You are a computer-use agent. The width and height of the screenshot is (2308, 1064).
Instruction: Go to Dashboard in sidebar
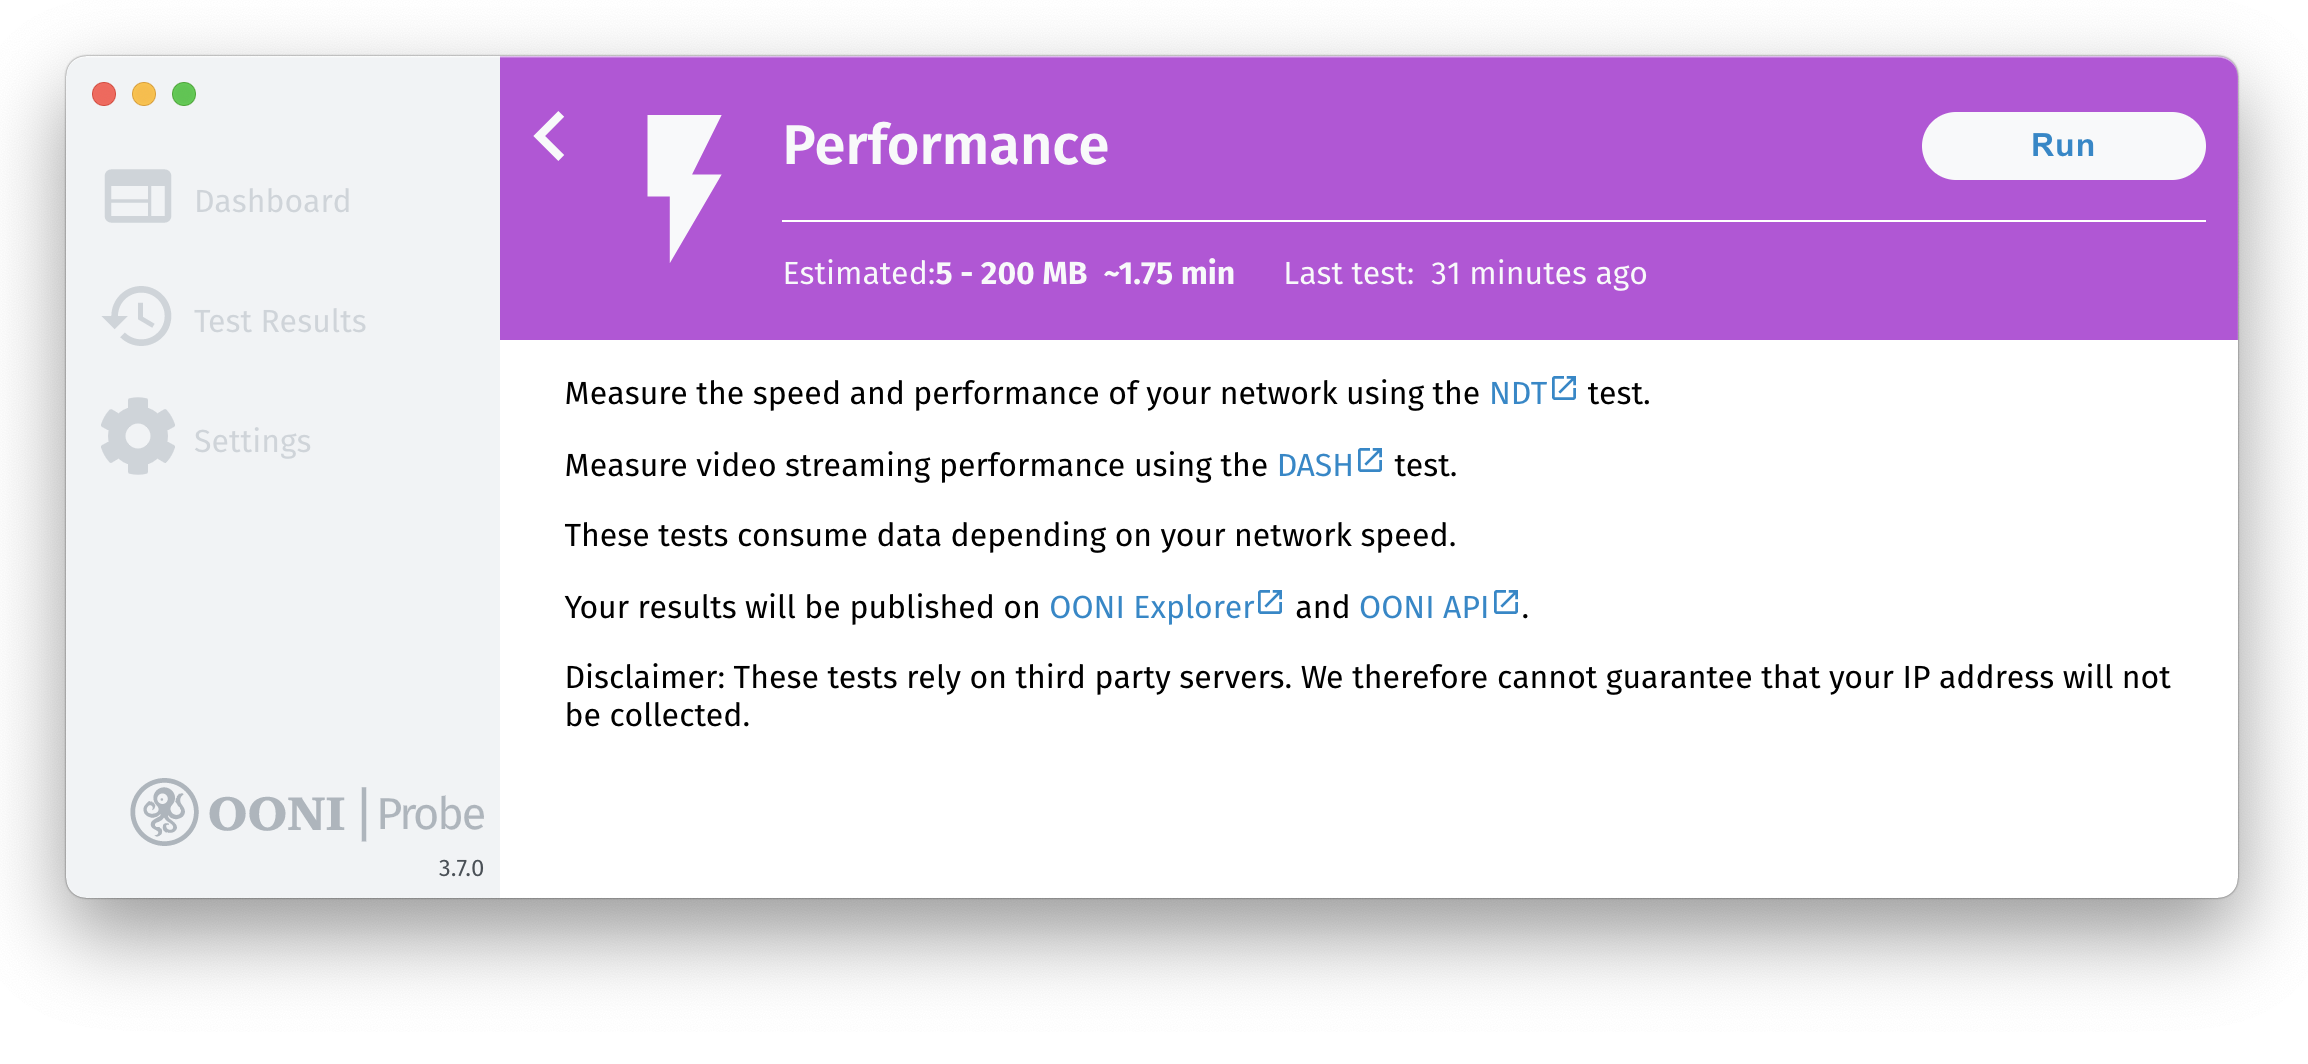pos(272,201)
